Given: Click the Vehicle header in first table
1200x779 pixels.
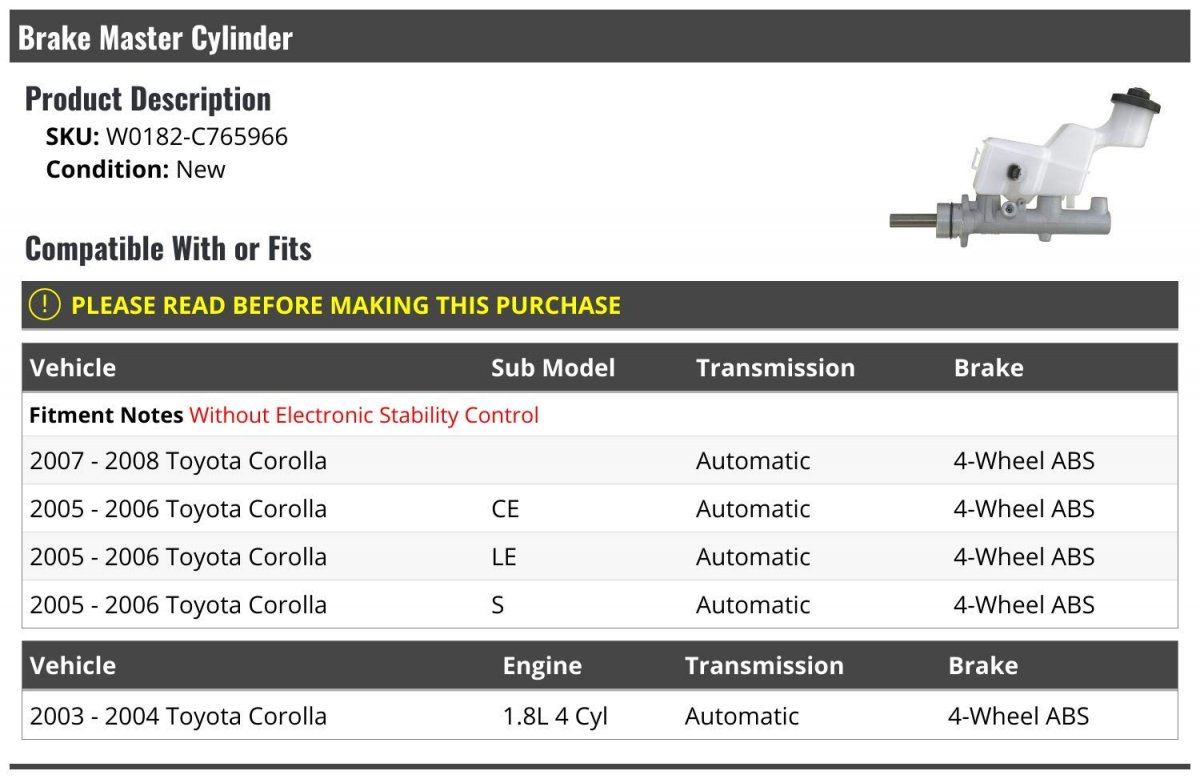Looking at the screenshot, I should (73, 368).
